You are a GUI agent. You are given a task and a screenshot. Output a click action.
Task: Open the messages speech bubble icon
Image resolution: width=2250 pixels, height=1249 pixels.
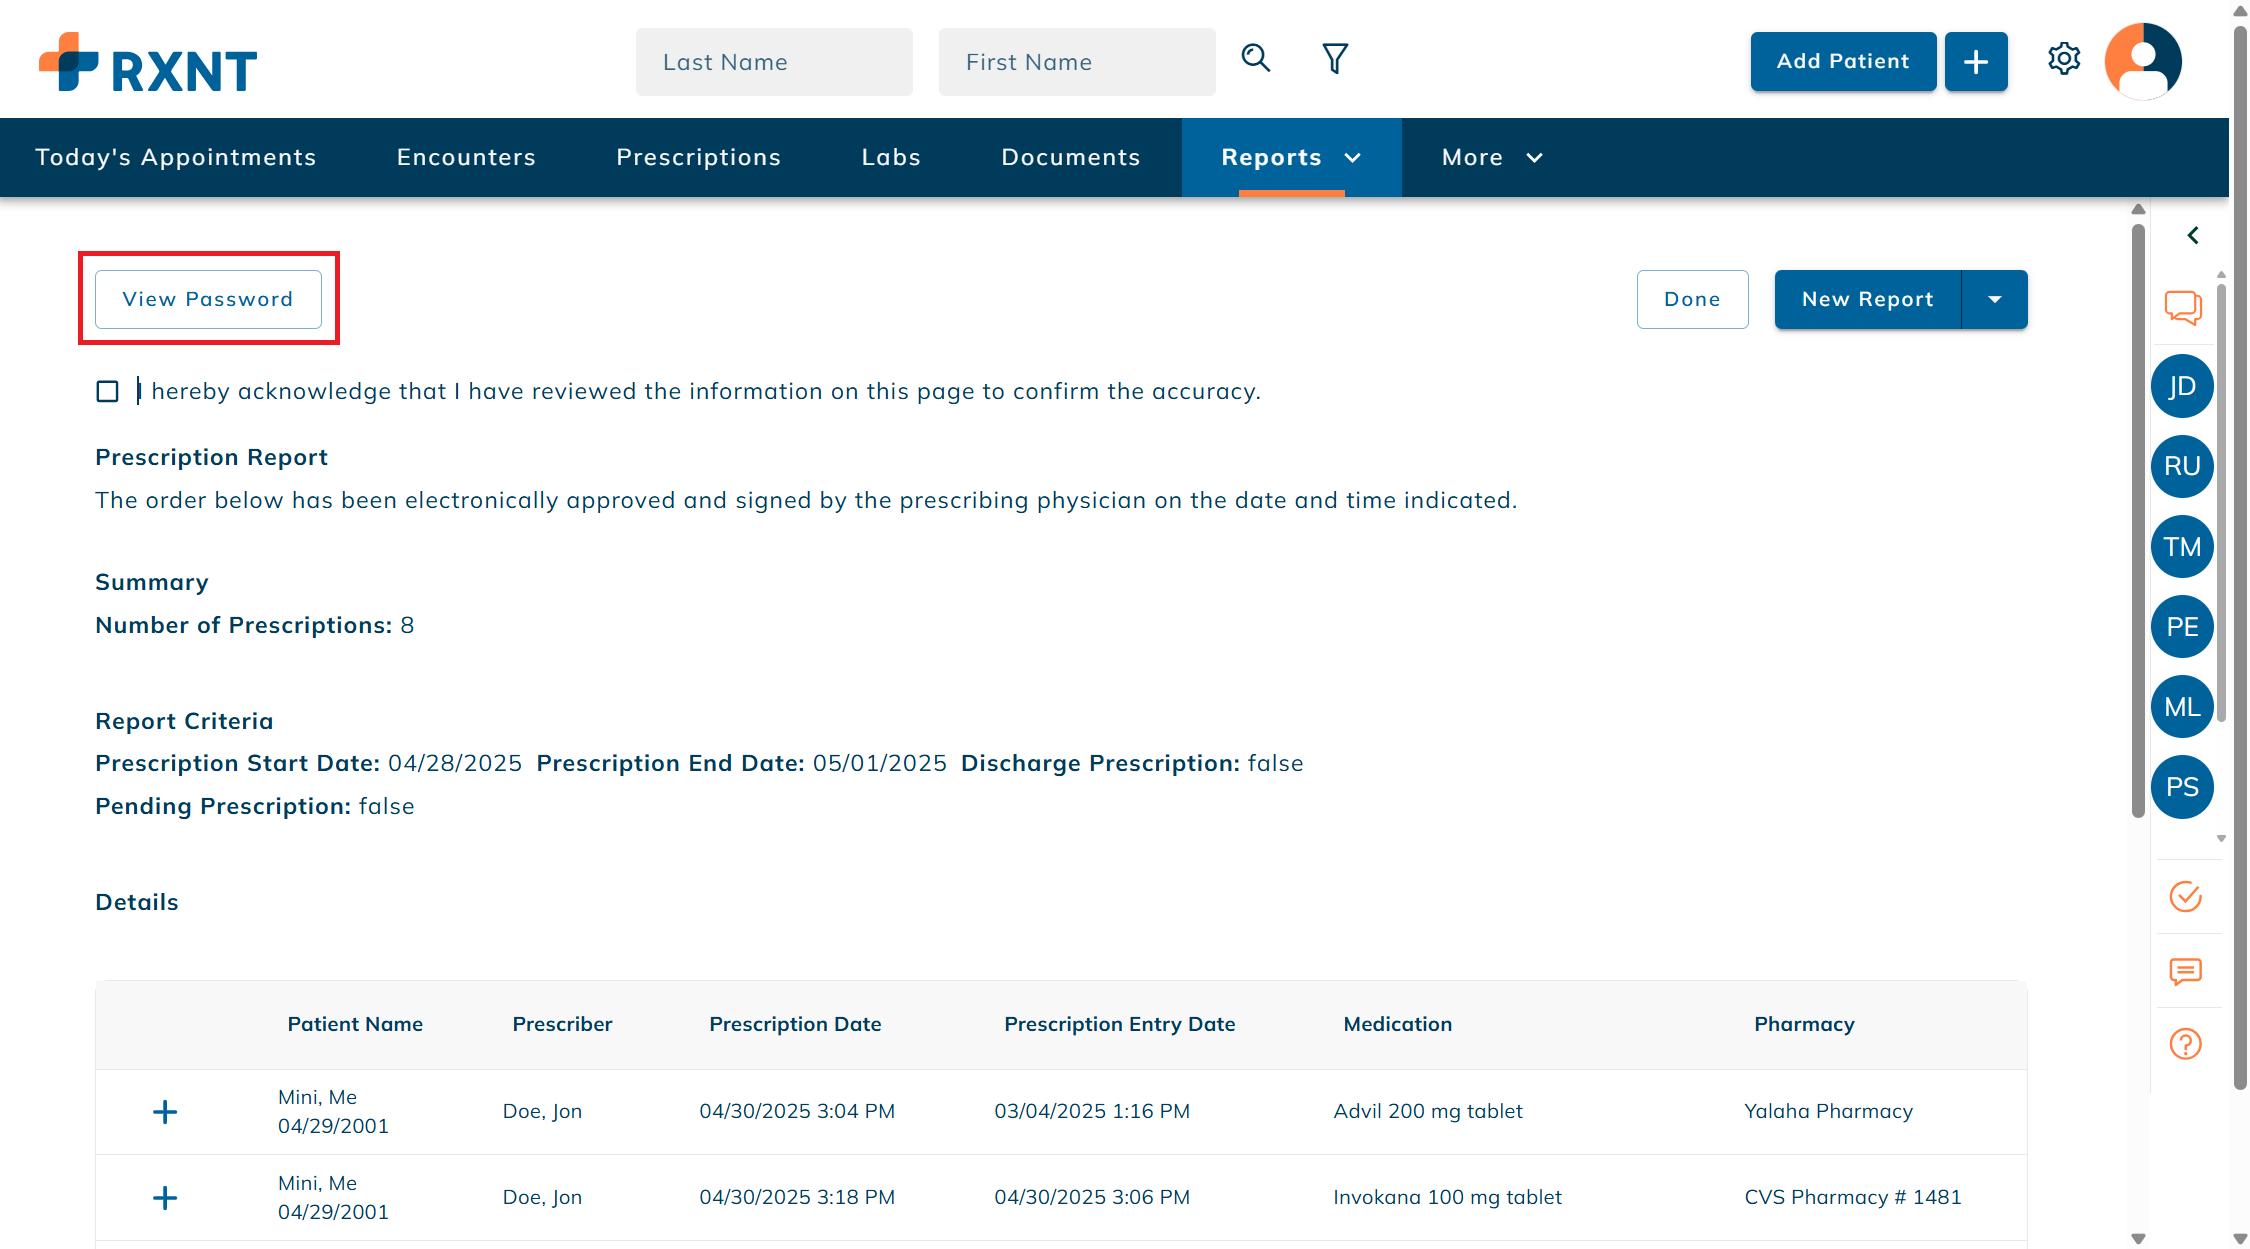tap(2185, 971)
